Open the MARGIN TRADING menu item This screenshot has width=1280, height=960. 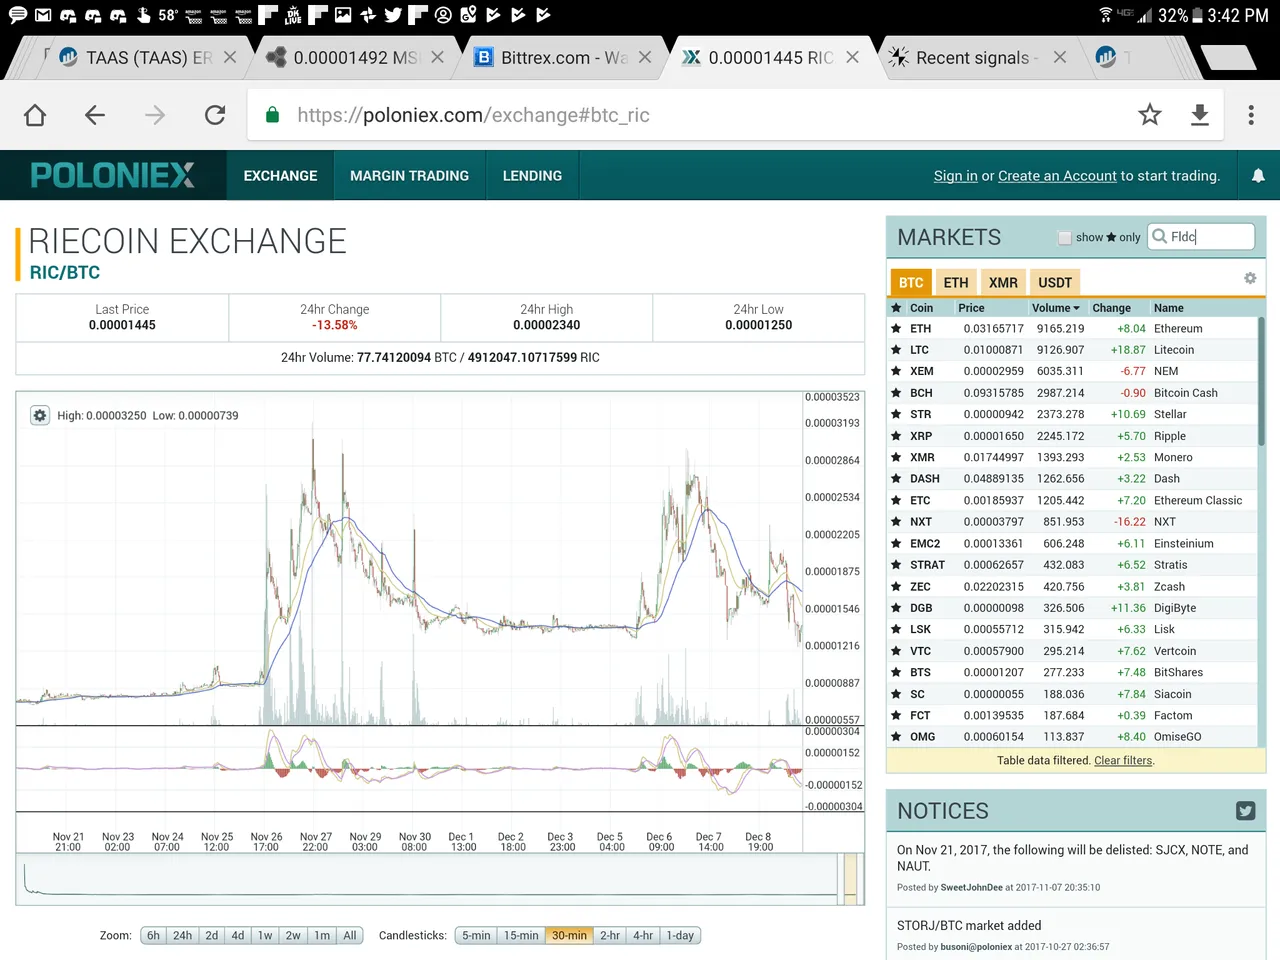(409, 176)
